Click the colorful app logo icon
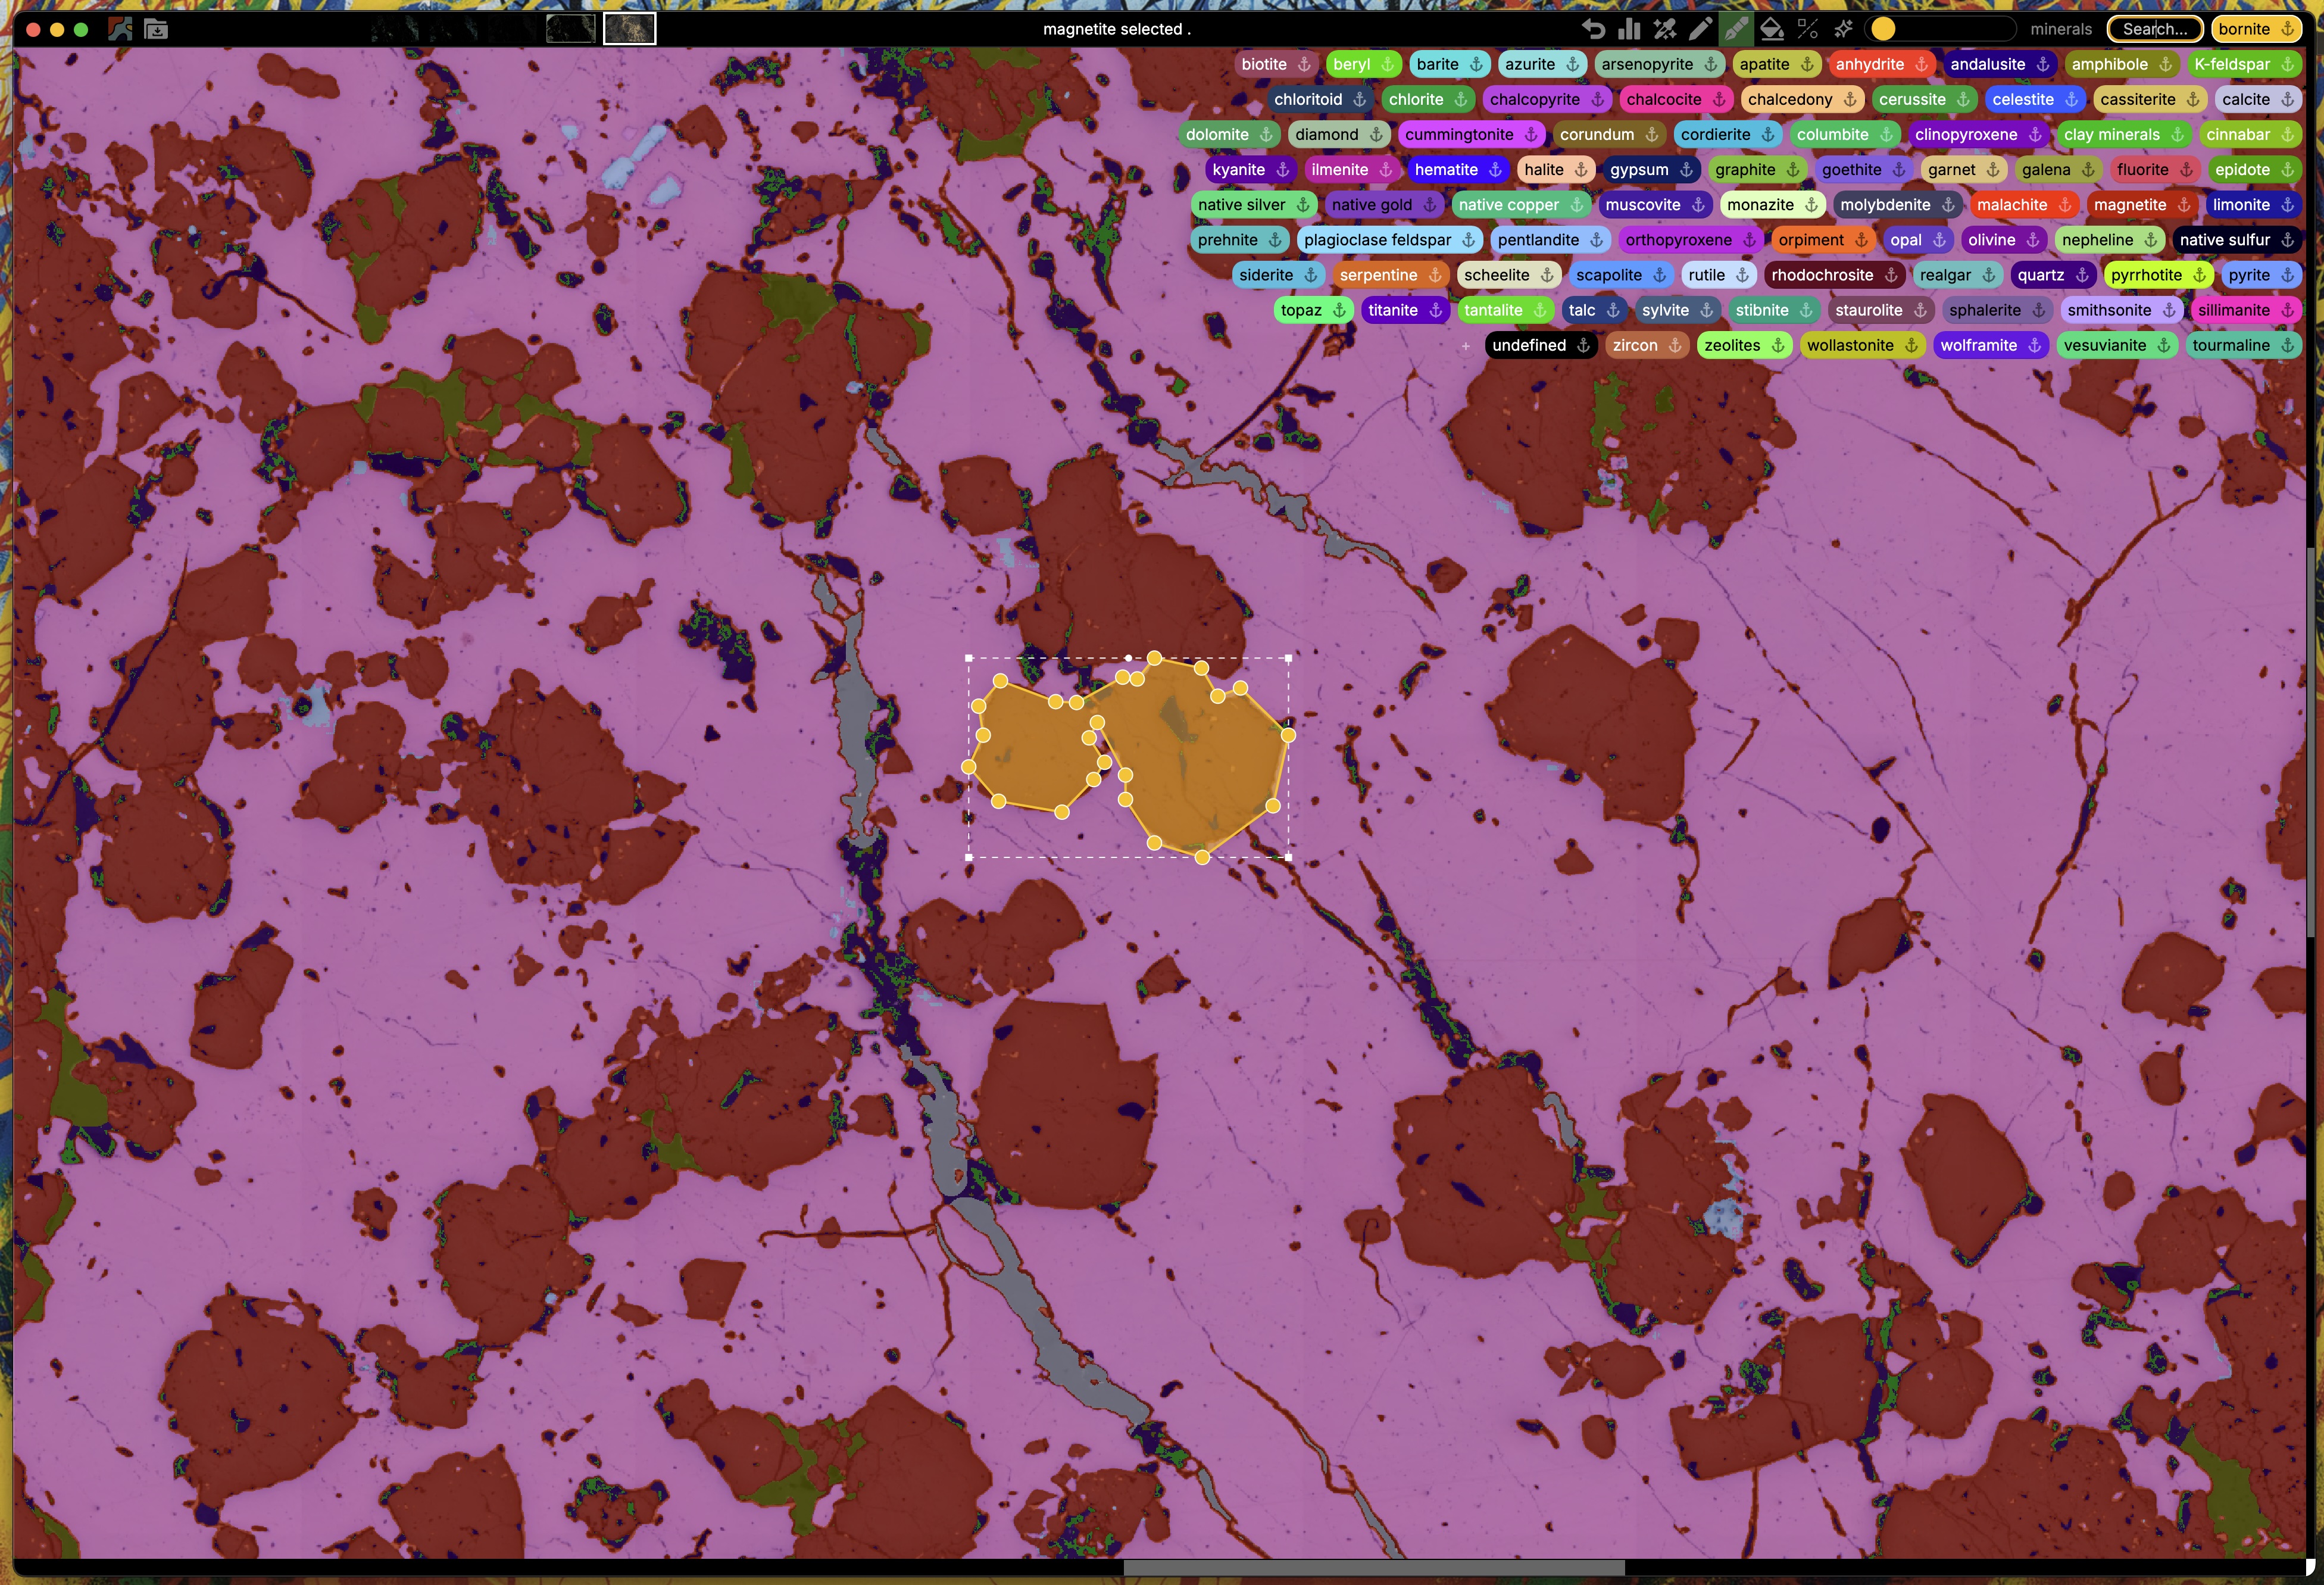Image resolution: width=2324 pixels, height=1585 pixels. (120, 29)
